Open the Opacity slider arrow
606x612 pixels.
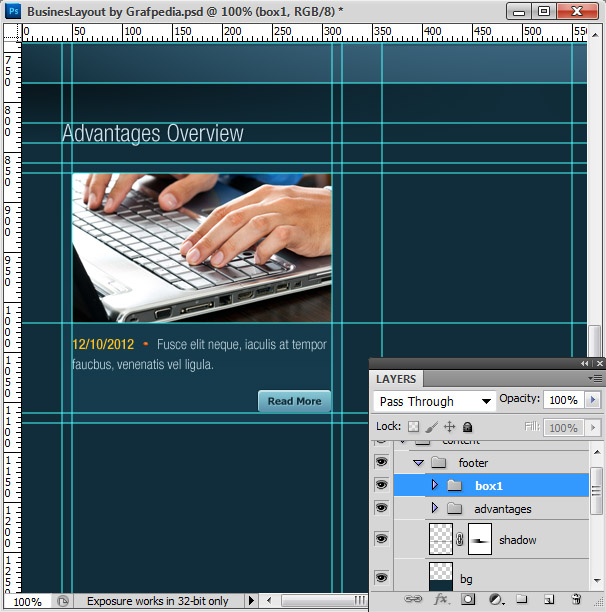coord(593,400)
